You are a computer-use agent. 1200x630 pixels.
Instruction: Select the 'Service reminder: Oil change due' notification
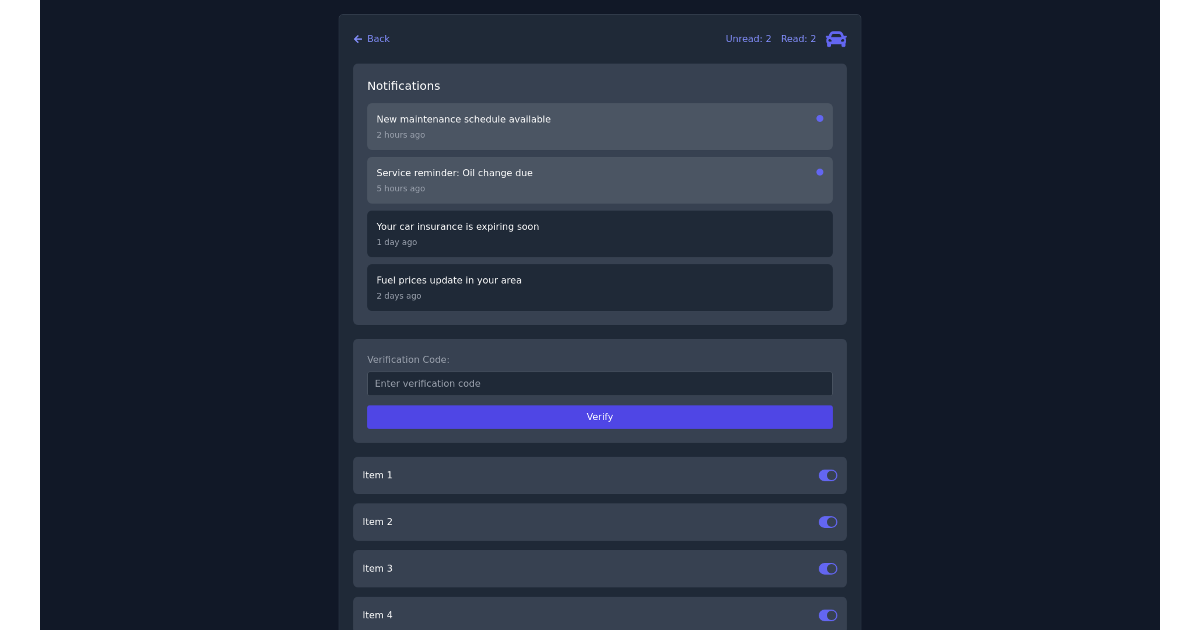[600, 180]
